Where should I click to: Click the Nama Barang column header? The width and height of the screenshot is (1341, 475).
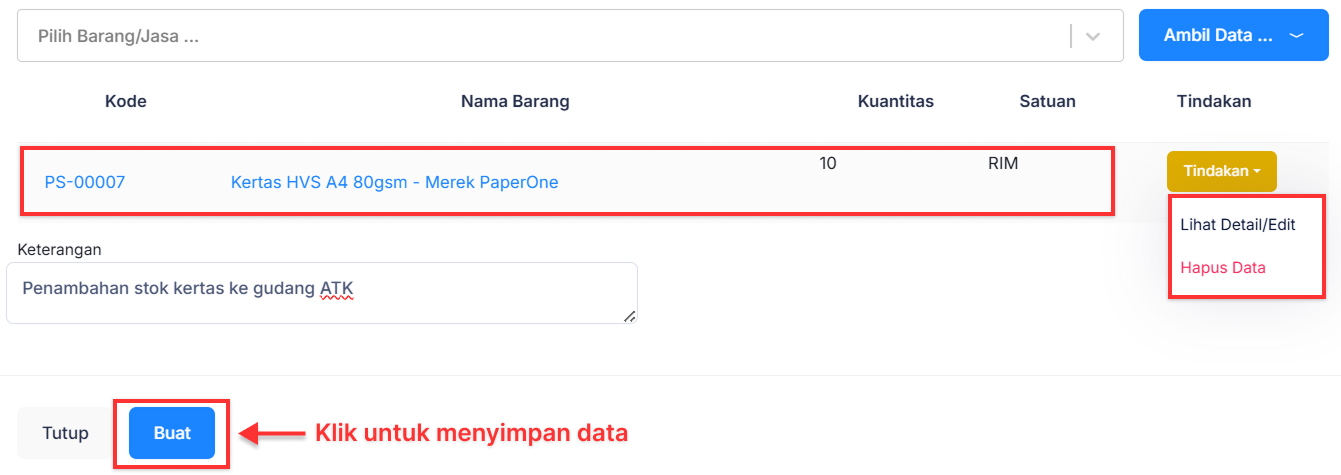[x=515, y=101]
